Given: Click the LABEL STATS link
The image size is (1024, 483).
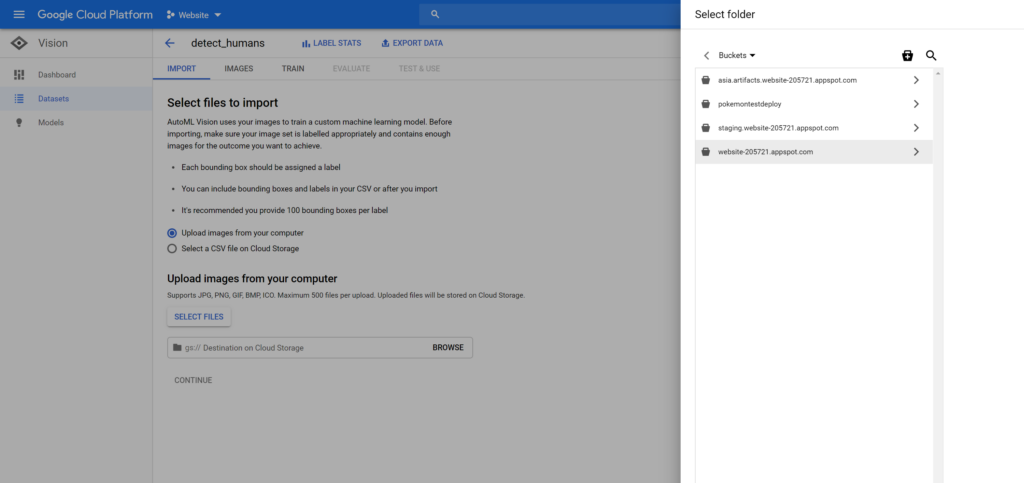Looking at the screenshot, I should pyautogui.click(x=331, y=43).
